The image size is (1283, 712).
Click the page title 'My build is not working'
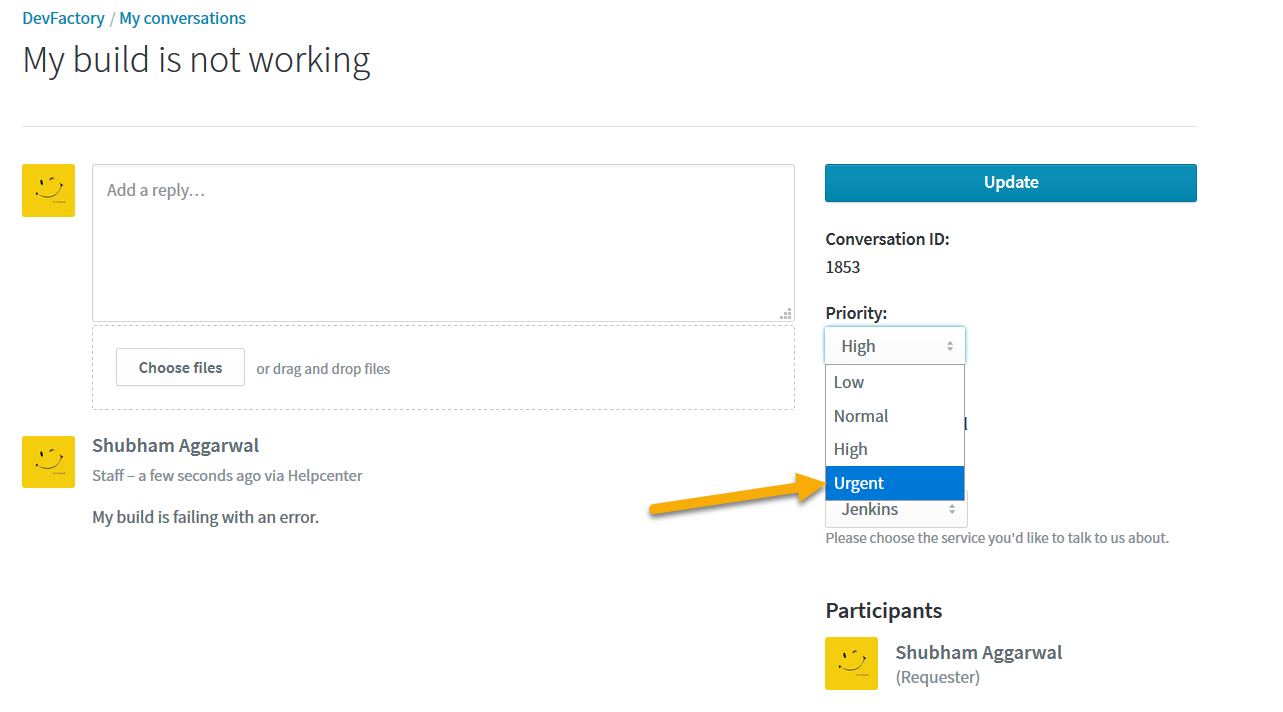click(196, 60)
